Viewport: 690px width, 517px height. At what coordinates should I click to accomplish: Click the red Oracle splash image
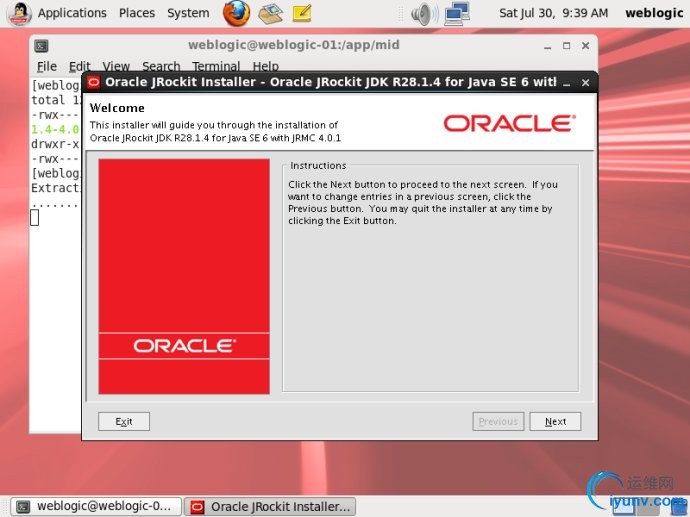click(x=184, y=276)
